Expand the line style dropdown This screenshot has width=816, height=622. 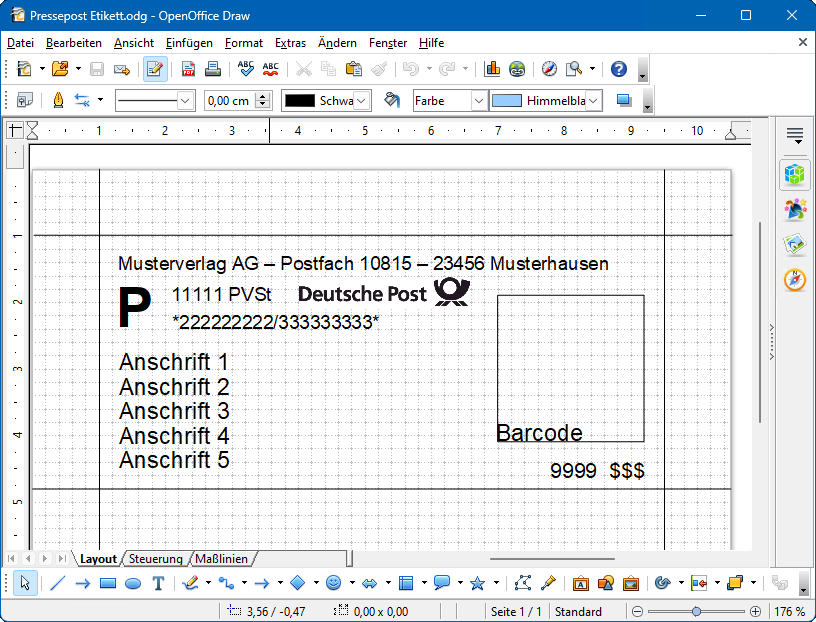[185, 100]
